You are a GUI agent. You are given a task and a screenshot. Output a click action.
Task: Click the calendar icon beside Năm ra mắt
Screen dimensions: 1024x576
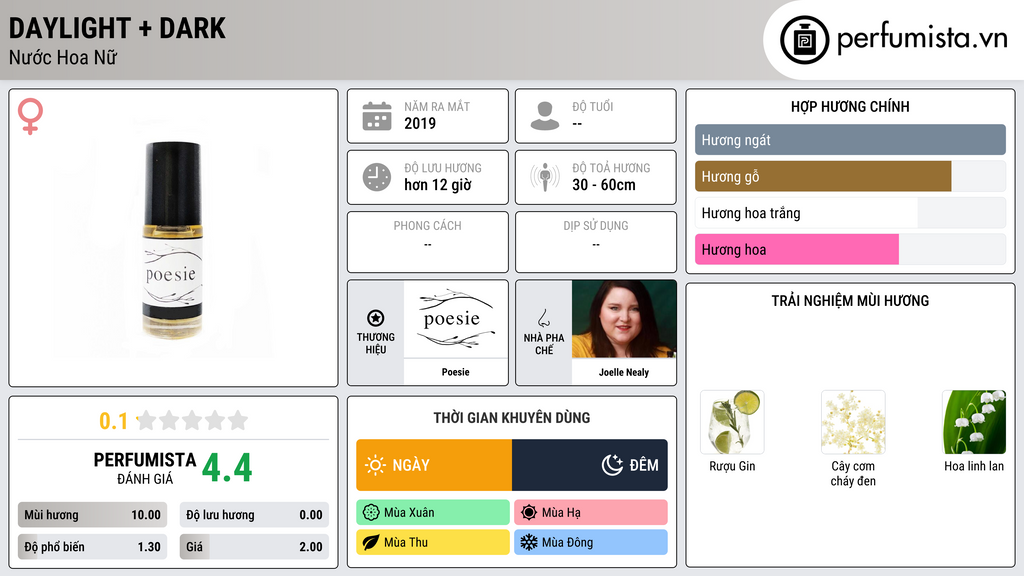coord(377,116)
